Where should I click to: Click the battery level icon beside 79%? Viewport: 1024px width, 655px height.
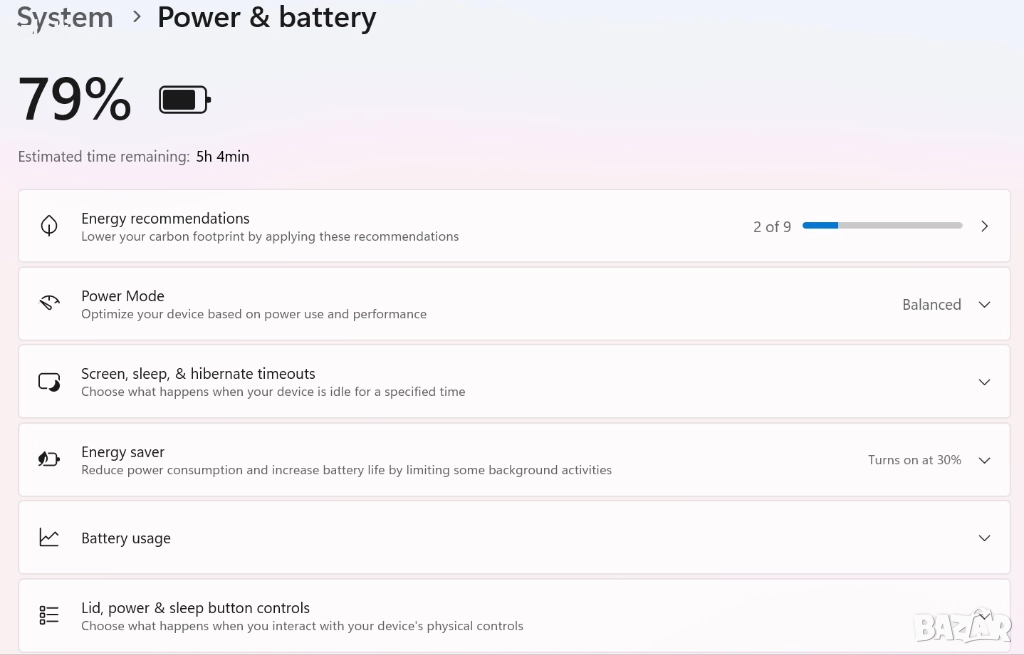point(185,100)
